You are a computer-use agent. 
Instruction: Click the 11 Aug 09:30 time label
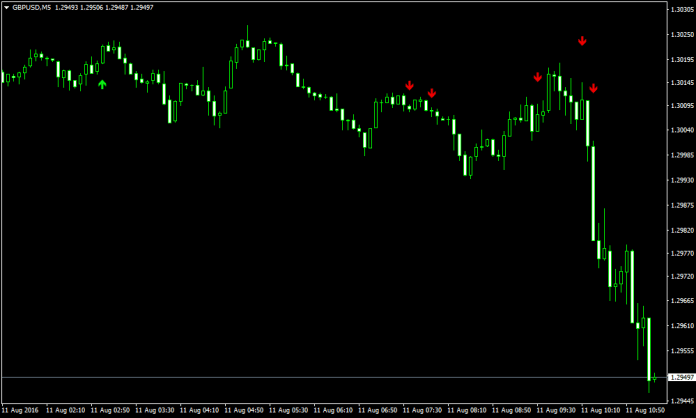pos(557,410)
